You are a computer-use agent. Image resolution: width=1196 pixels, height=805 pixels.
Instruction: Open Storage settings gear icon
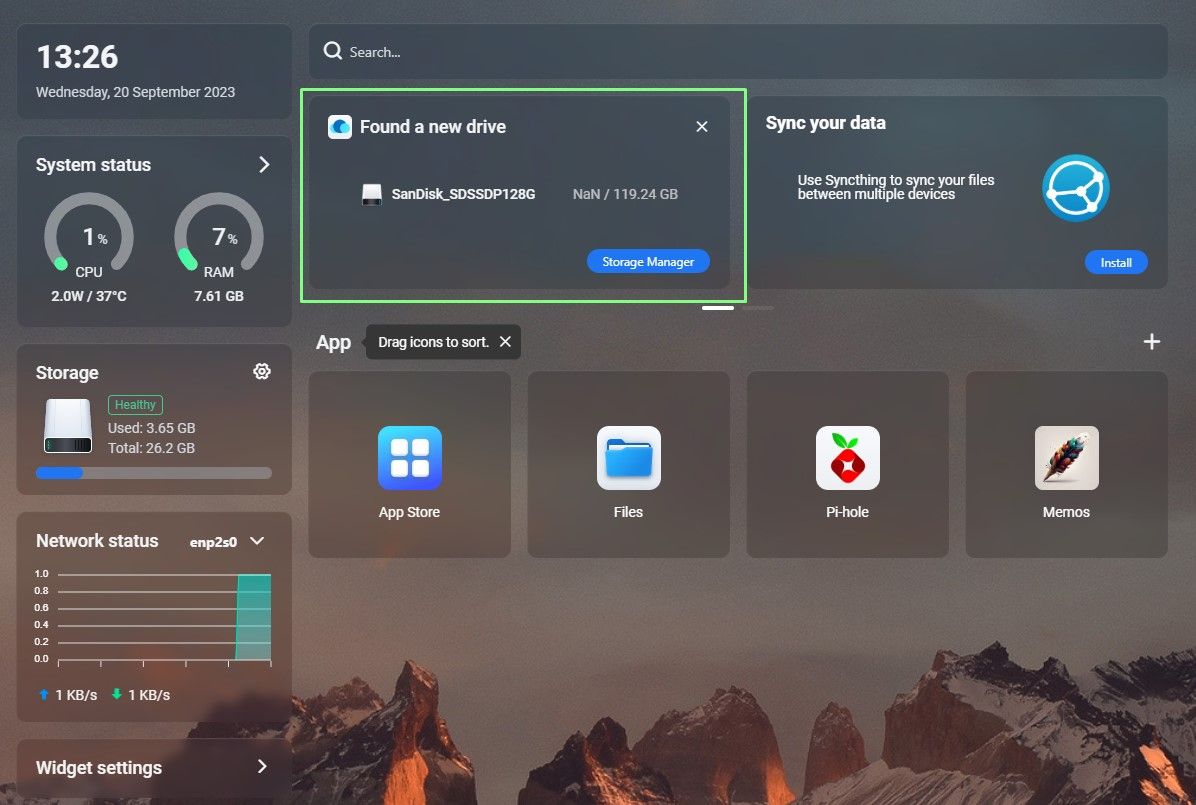[x=262, y=372]
